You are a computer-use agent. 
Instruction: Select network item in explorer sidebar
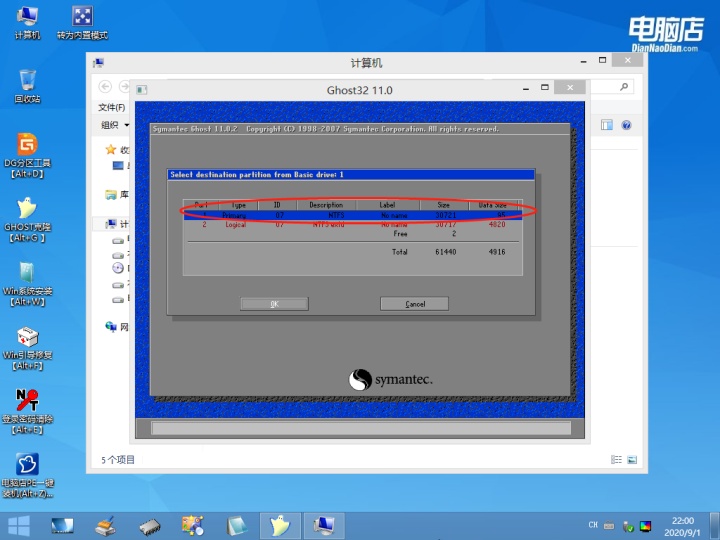pos(117,327)
